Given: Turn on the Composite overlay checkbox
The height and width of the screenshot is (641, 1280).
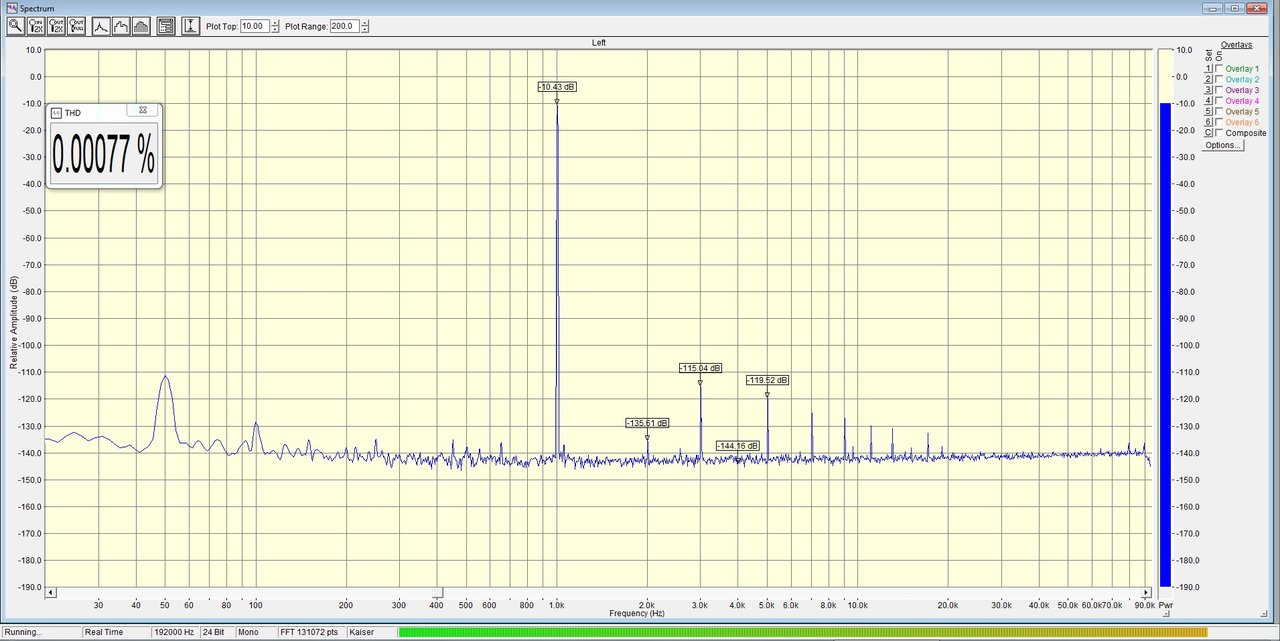Looking at the screenshot, I should click(x=1219, y=133).
